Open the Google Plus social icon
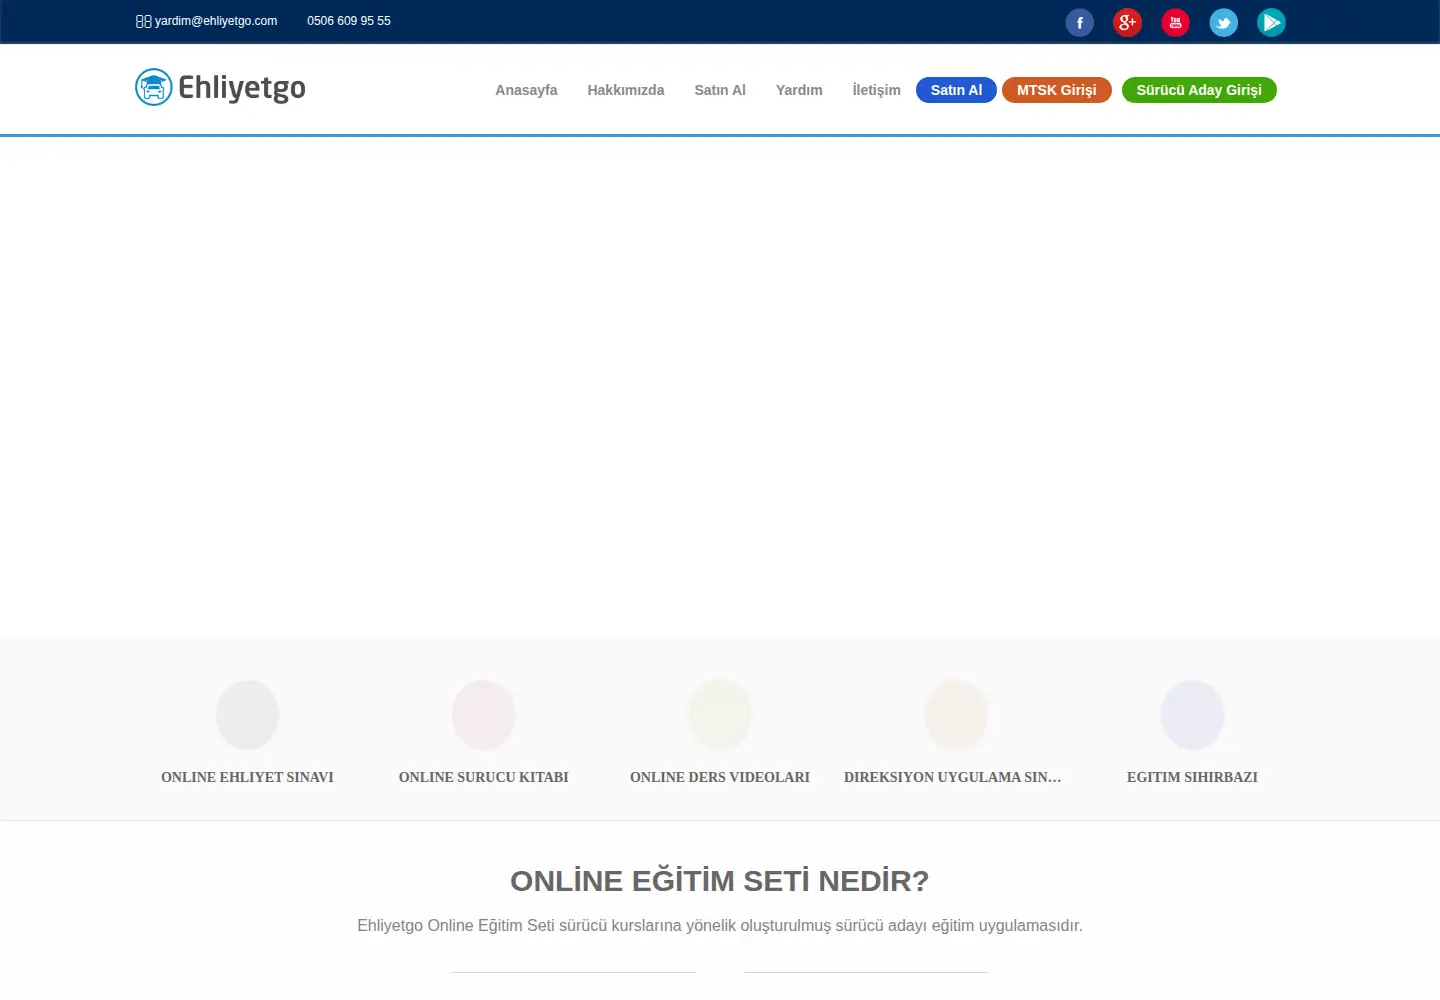The height and width of the screenshot is (1000, 1440). pyautogui.click(x=1127, y=22)
